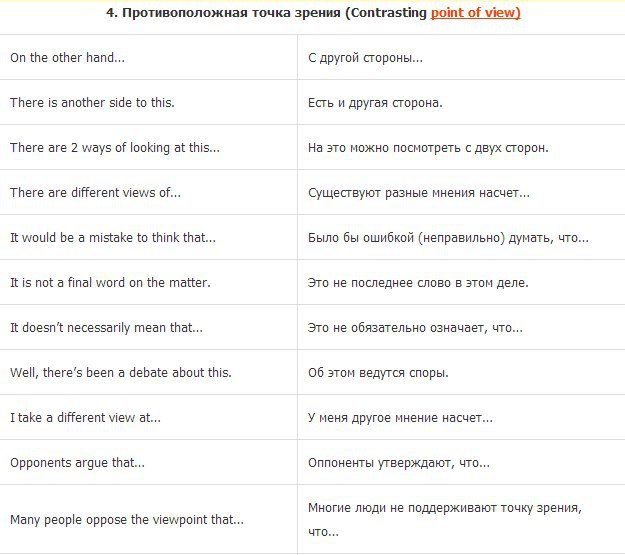Select "Well, there's been a debate about this."
This screenshot has width=625, height=555.
121,373
